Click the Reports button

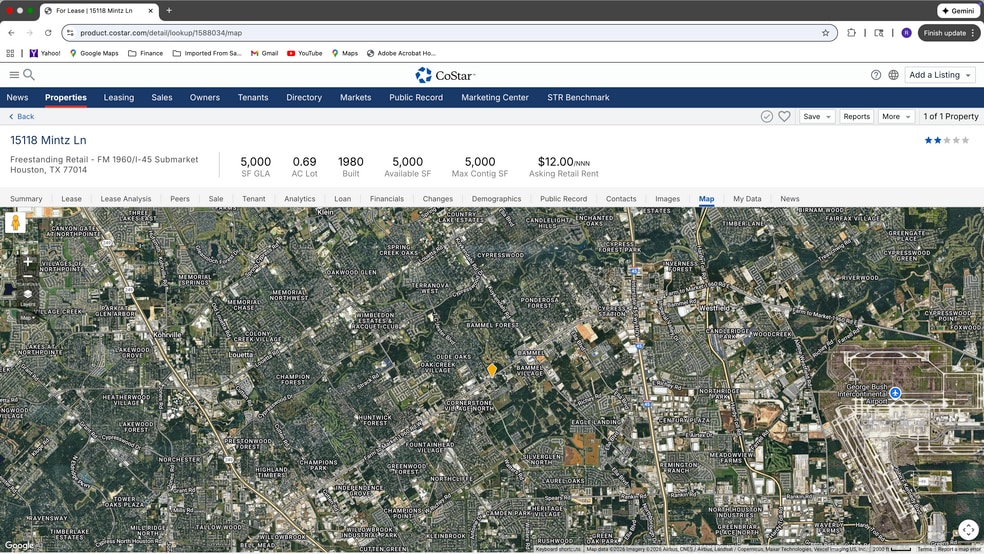(x=856, y=117)
